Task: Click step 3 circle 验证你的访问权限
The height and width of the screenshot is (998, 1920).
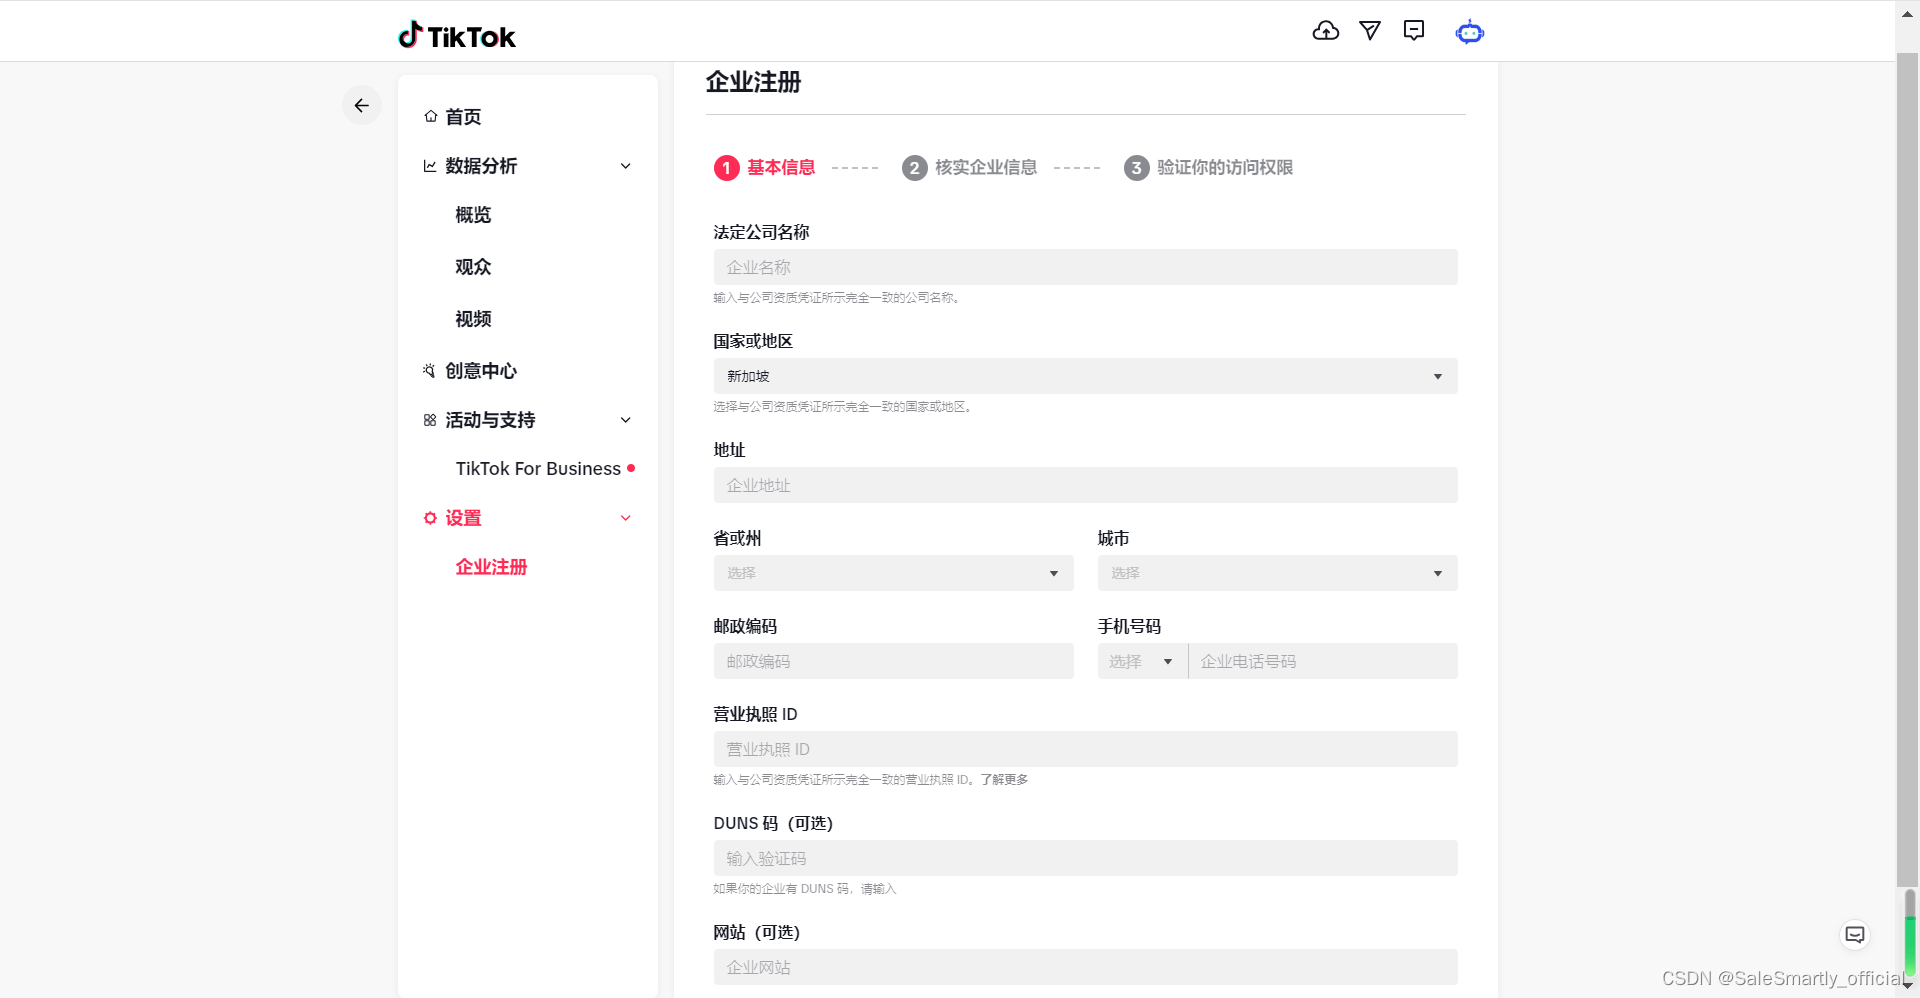Action: tap(1136, 168)
